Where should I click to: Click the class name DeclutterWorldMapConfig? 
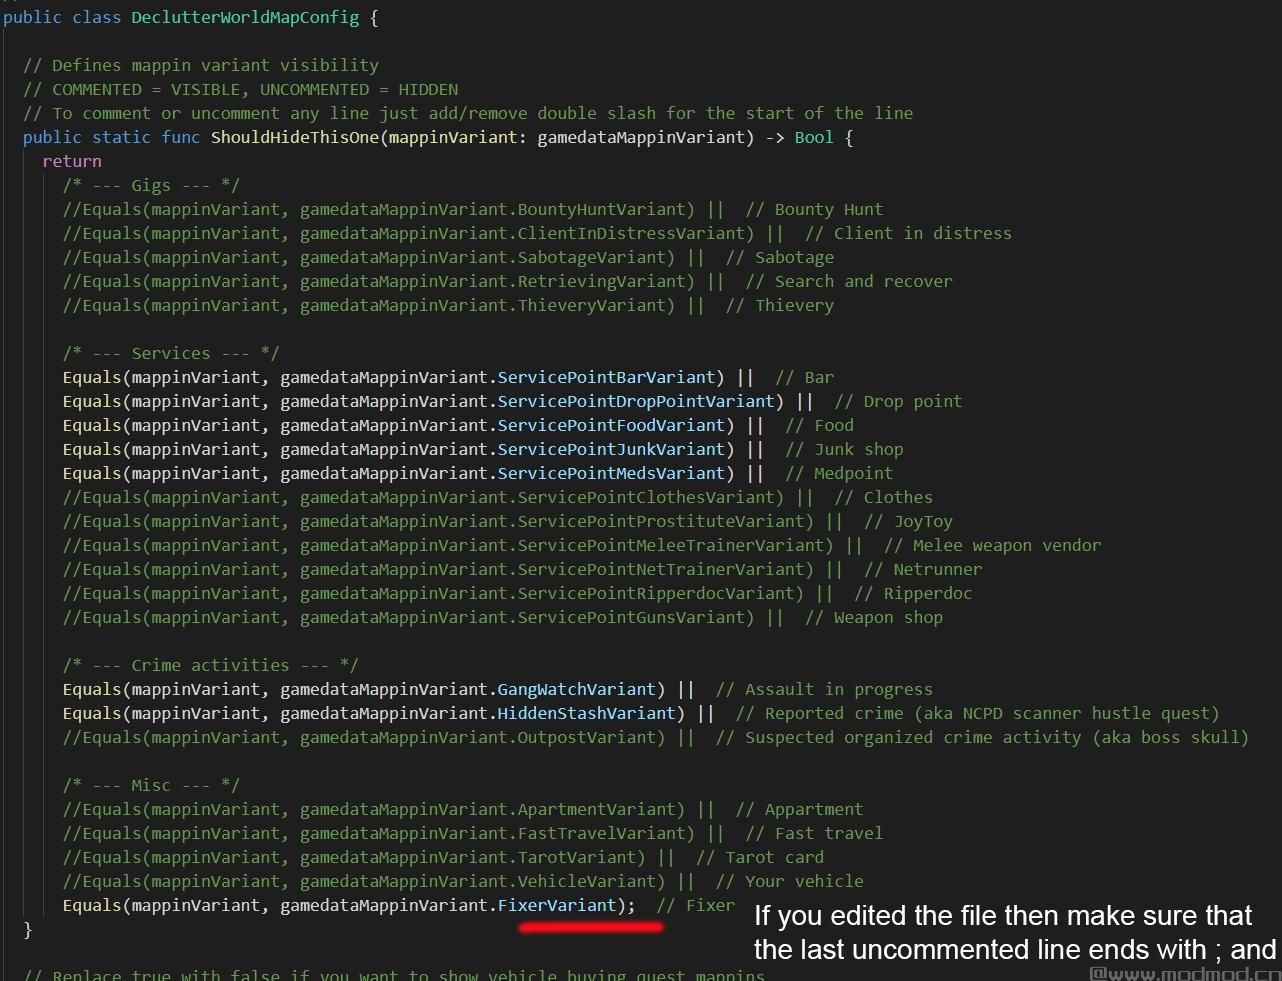pos(245,17)
